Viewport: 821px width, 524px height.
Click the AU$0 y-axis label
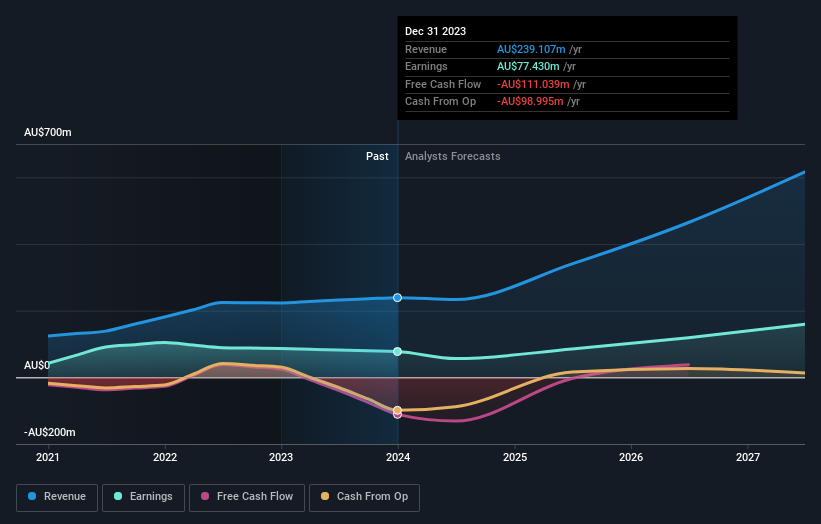[37, 365]
